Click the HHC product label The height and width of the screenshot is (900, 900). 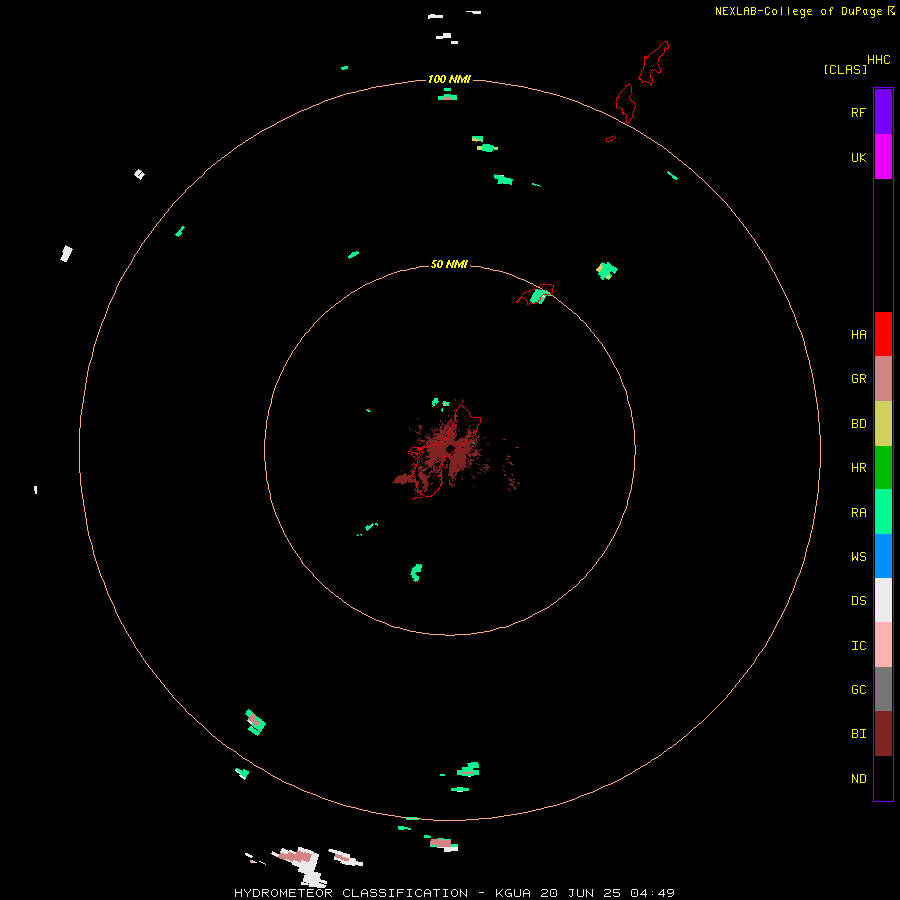click(x=878, y=60)
